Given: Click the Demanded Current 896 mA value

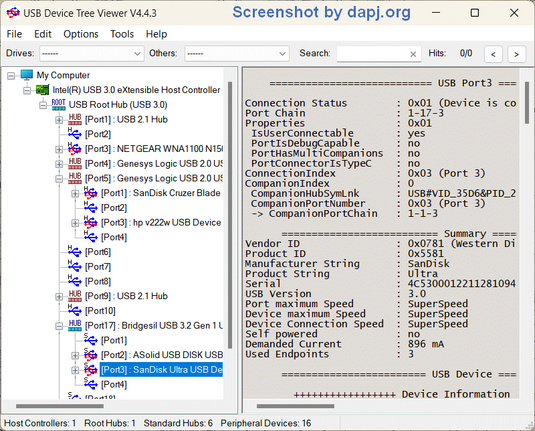Looking at the screenshot, I should [x=425, y=344].
